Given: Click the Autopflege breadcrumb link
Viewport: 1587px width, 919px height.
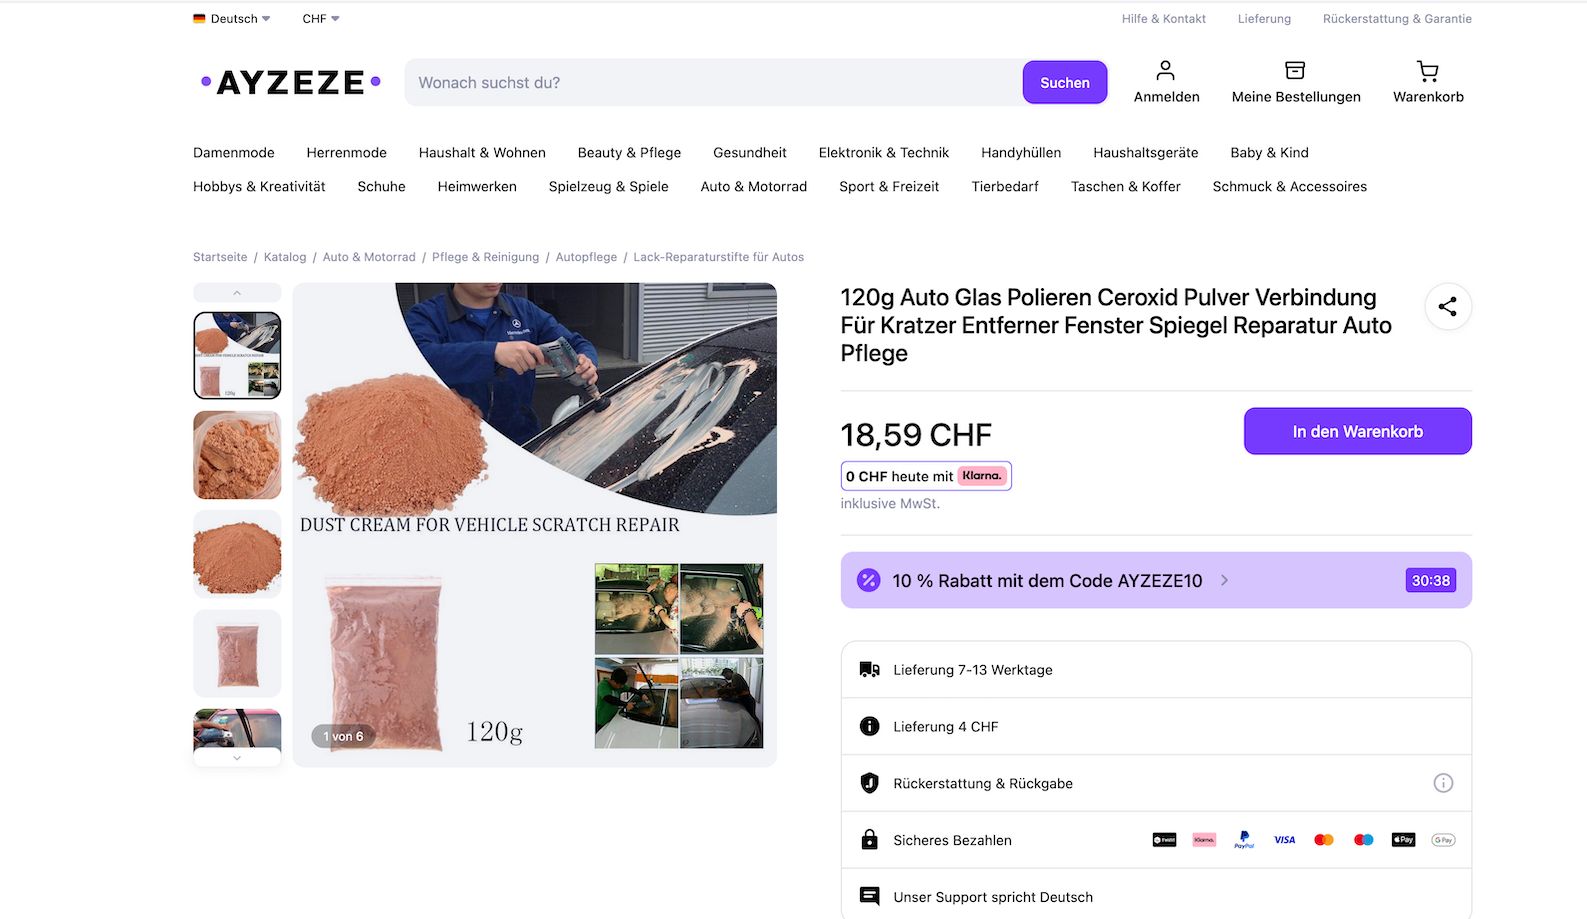Looking at the screenshot, I should (586, 257).
